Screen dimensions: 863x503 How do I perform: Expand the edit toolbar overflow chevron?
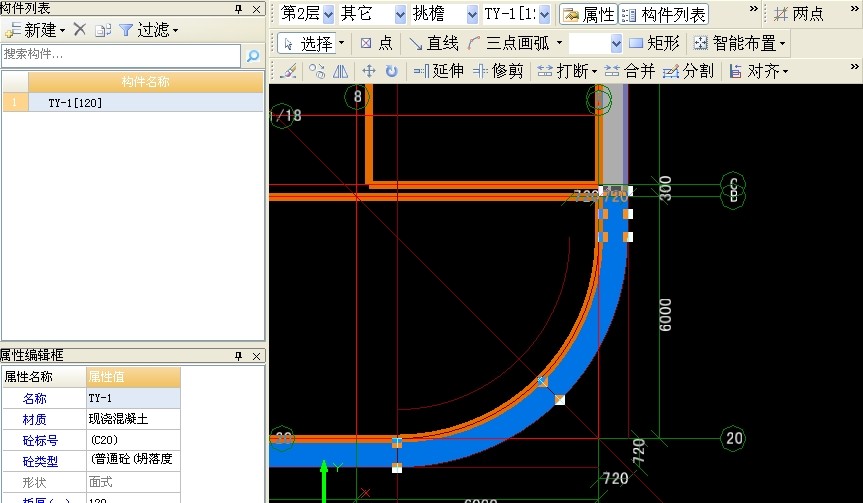(855, 67)
